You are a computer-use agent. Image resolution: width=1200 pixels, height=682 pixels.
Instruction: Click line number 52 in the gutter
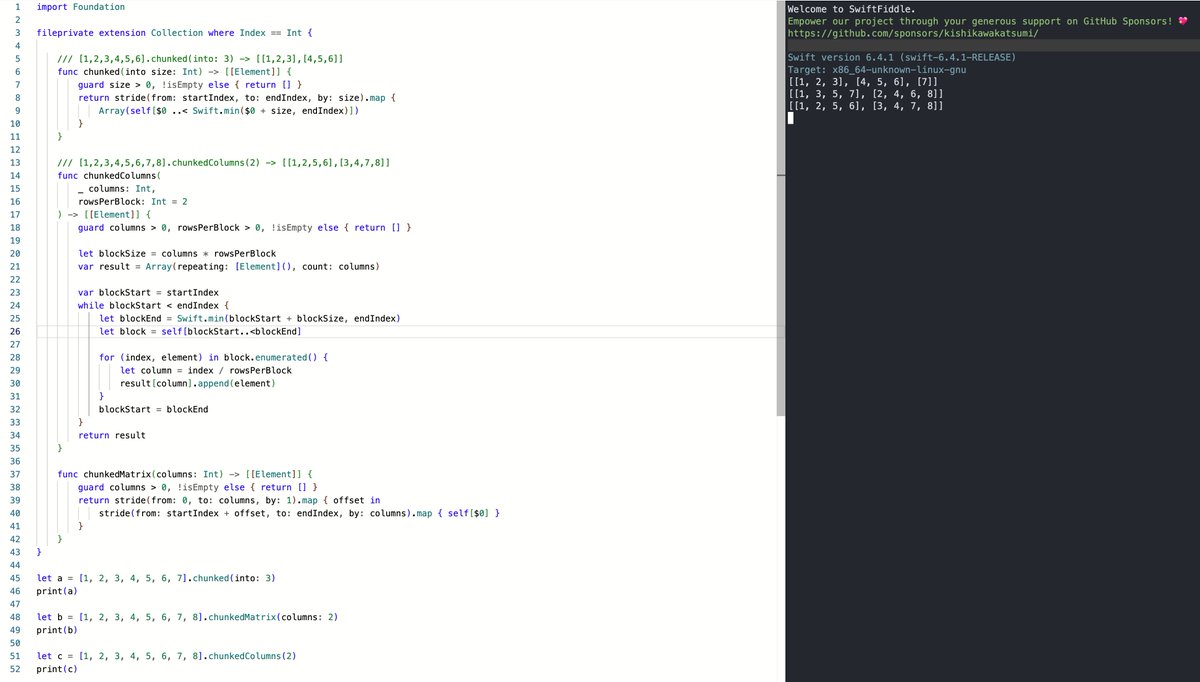coord(16,669)
